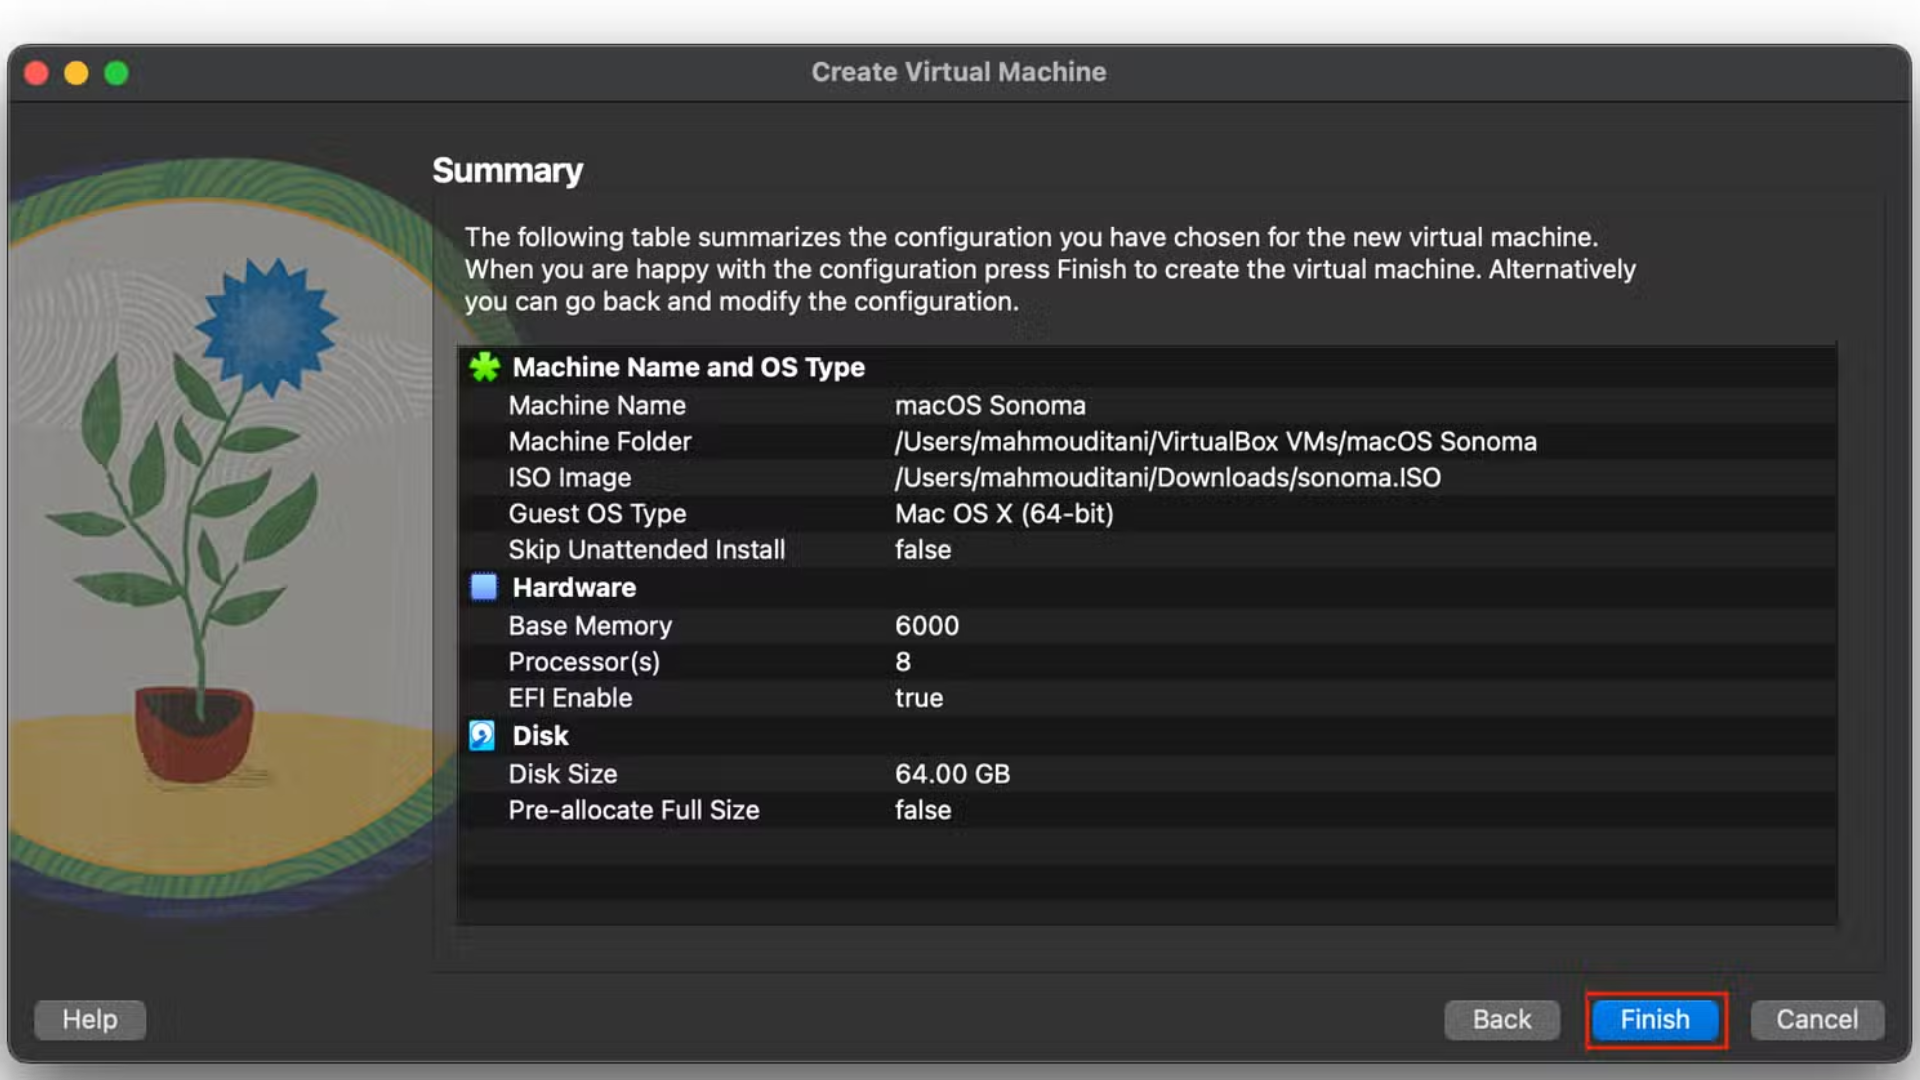Select the Guest OS Type label
This screenshot has height=1080, width=1920.
click(597, 513)
